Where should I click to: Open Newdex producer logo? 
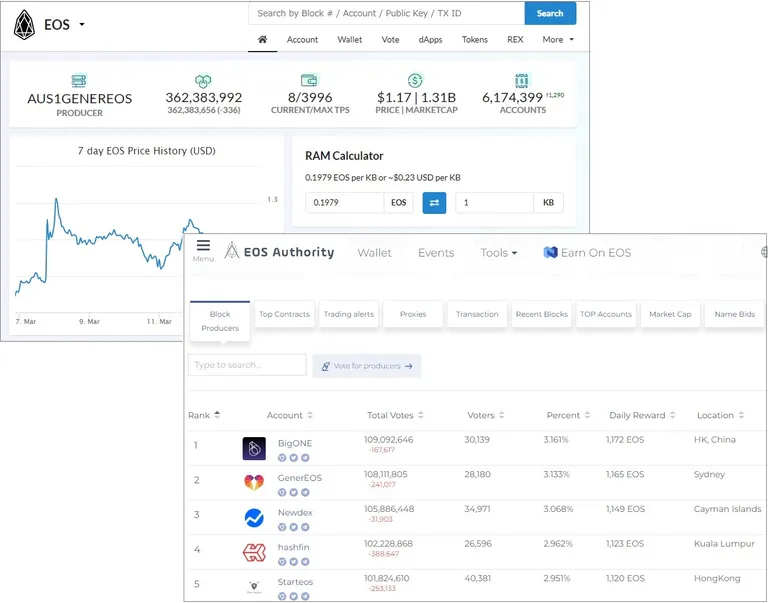pos(254,517)
